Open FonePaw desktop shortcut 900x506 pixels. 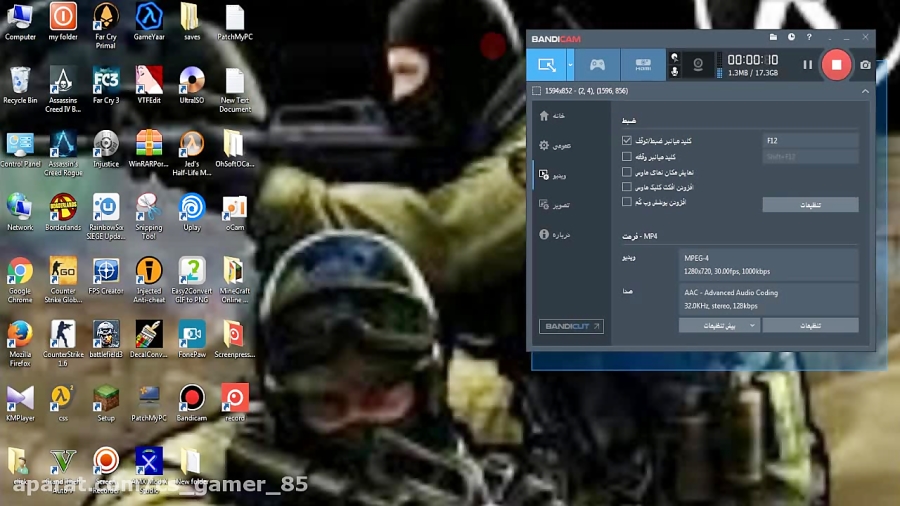pyautogui.click(x=192, y=340)
